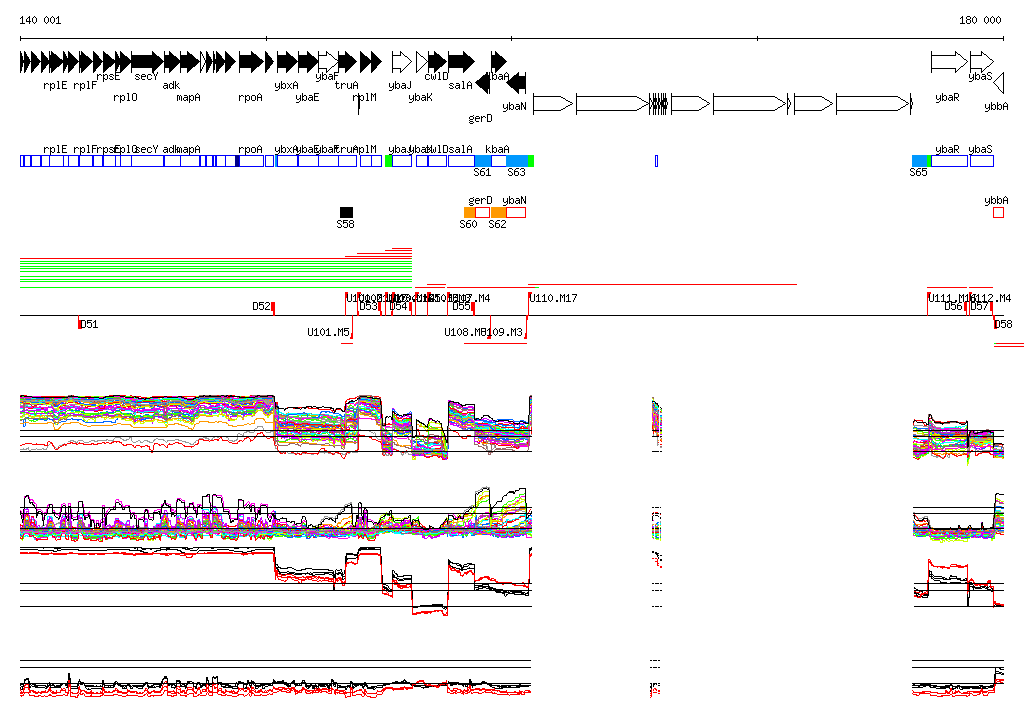Click first large white arrow after ybaN
Viewport: 1024px width, 714px height.
pos(553,104)
